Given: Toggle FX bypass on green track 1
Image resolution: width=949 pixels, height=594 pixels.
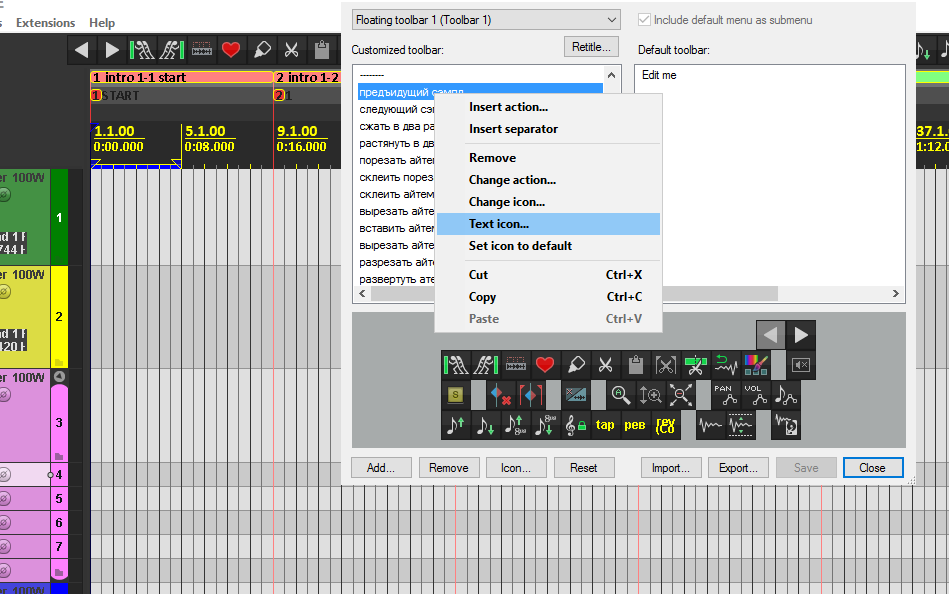Looking at the screenshot, I should (4, 195).
